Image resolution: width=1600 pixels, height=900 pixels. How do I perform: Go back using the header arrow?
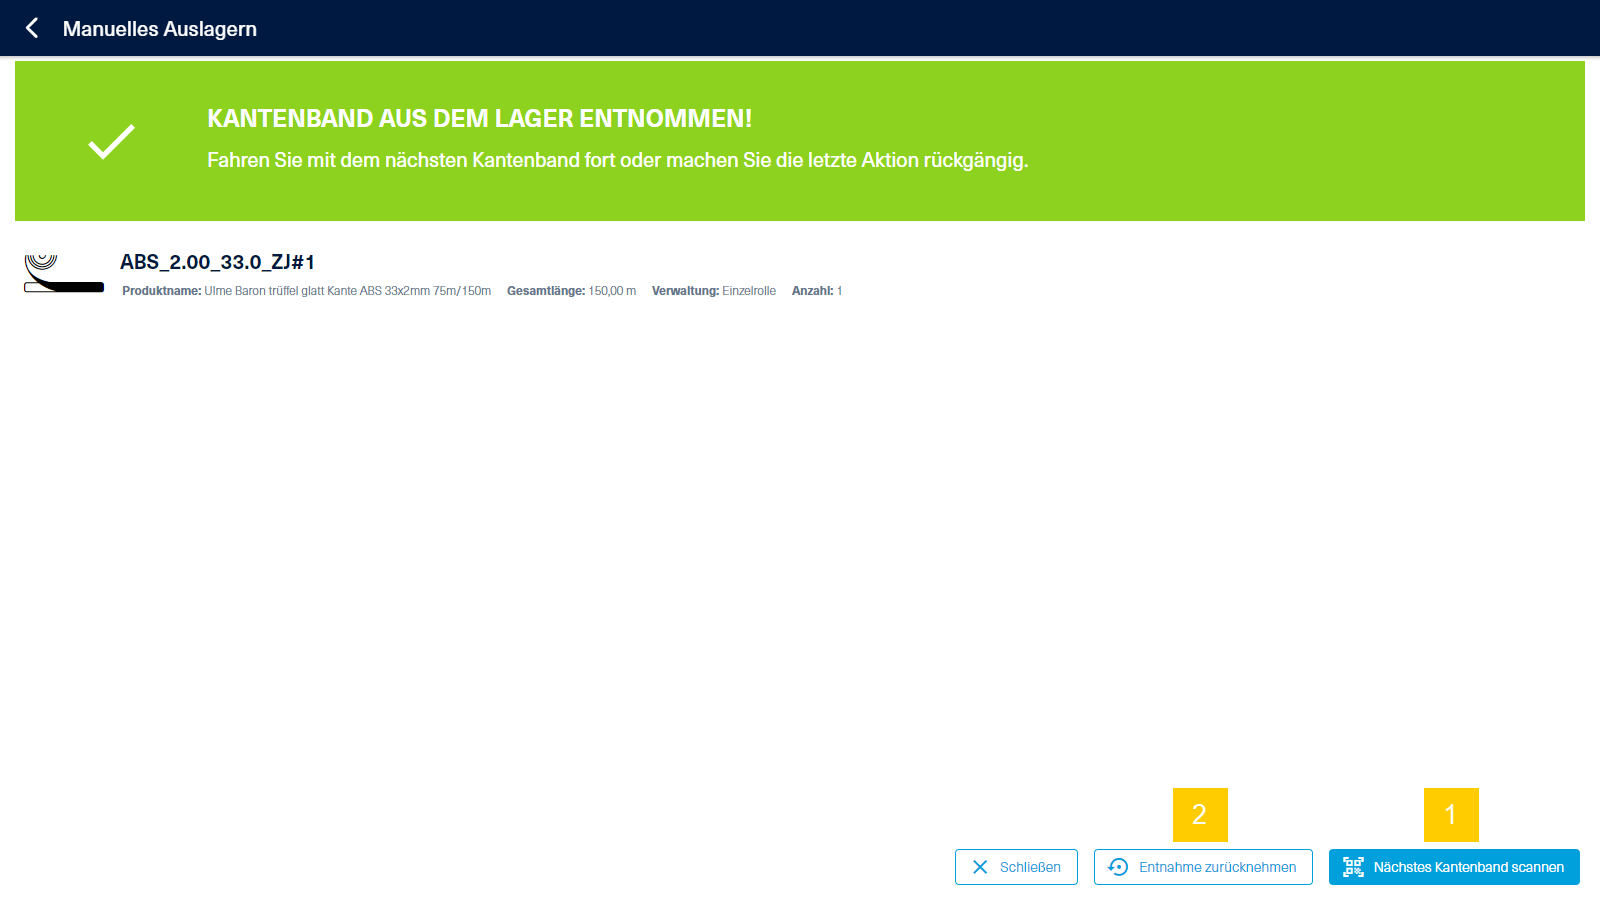pyautogui.click(x=32, y=28)
